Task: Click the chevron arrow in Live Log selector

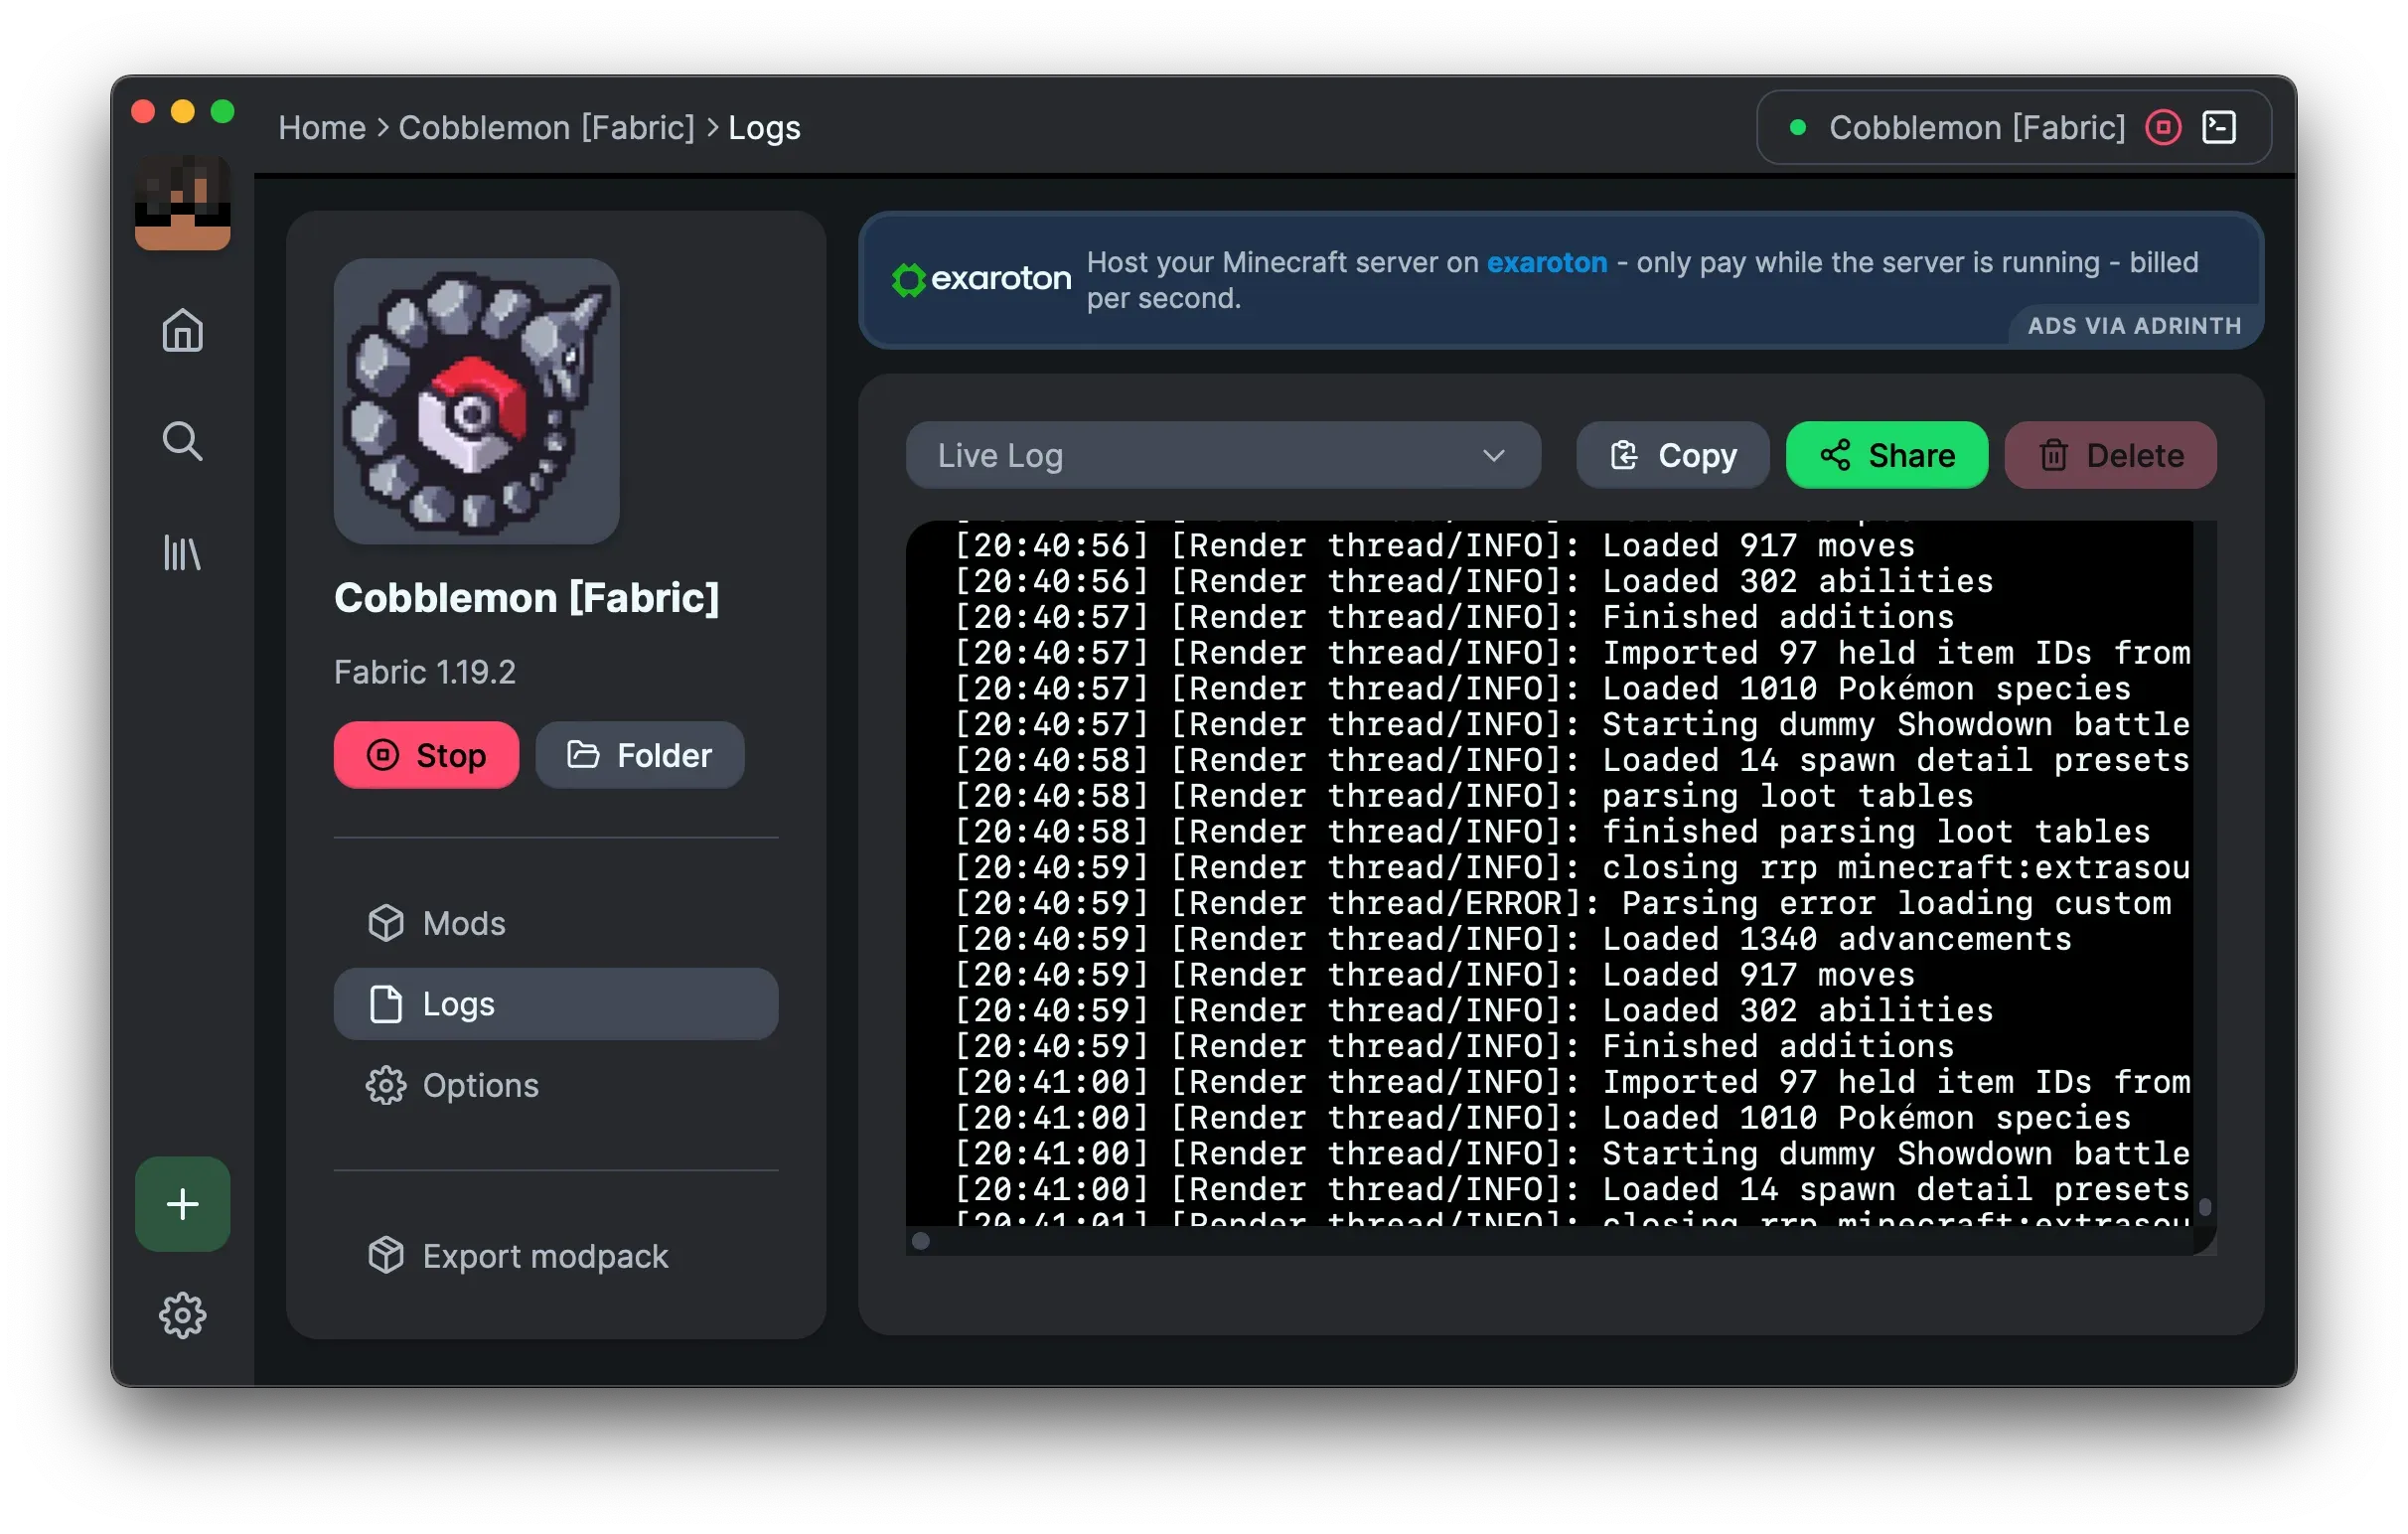Action: point(1493,456)
